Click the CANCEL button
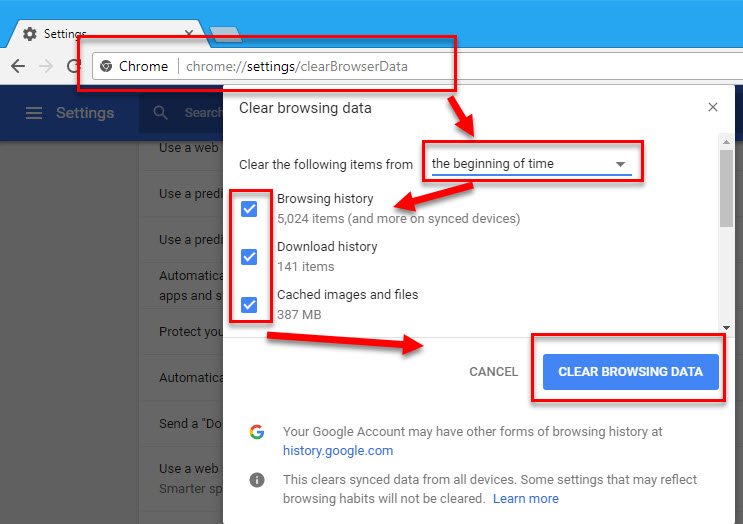This screenshot has width=743, height=524. point(493,372)
